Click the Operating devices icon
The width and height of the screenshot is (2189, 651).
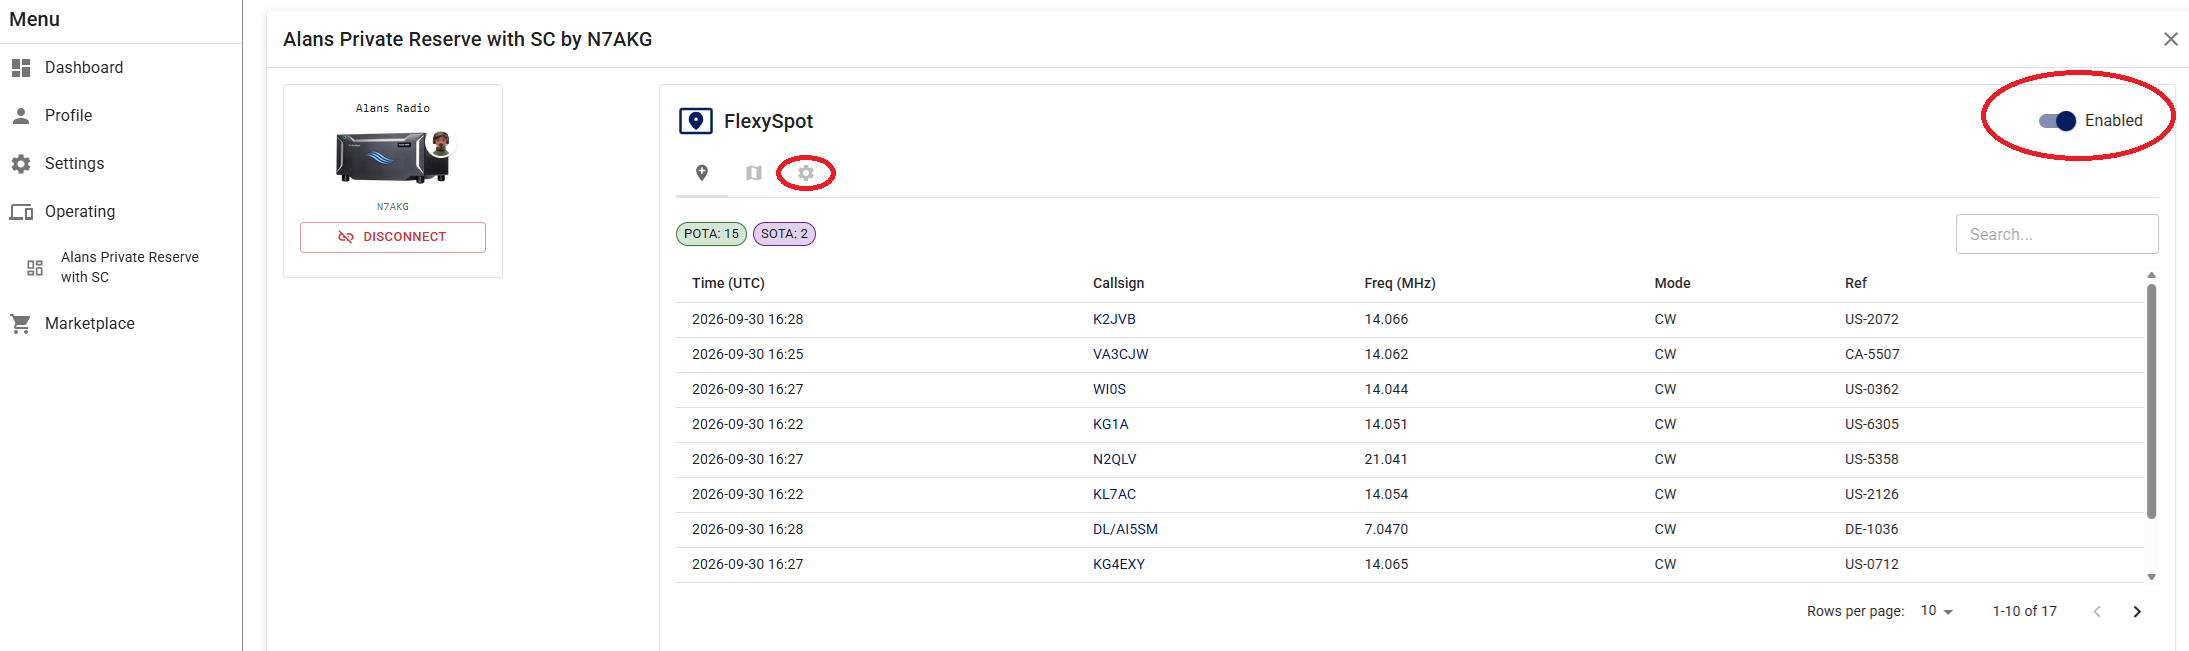(x=21, y=212)
